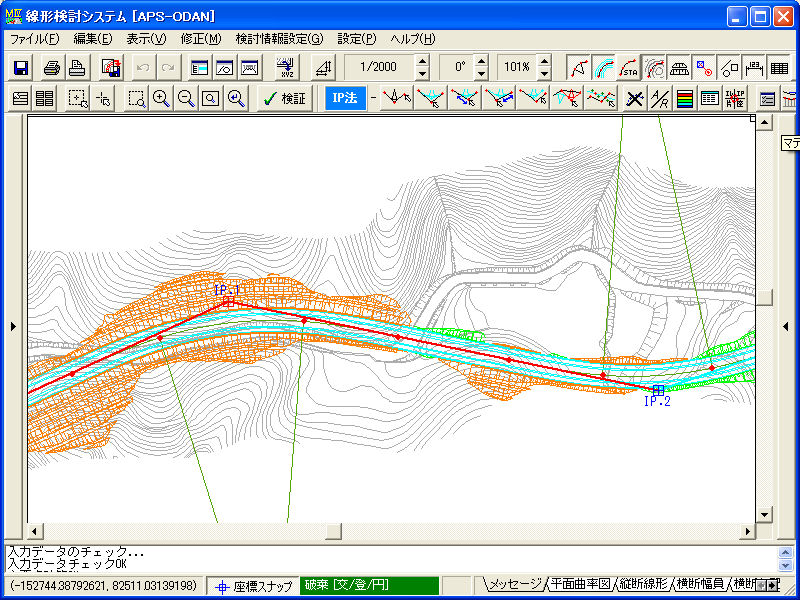Toggle the IP法 mode button
The image size is (800, 600).
(345, 98)
